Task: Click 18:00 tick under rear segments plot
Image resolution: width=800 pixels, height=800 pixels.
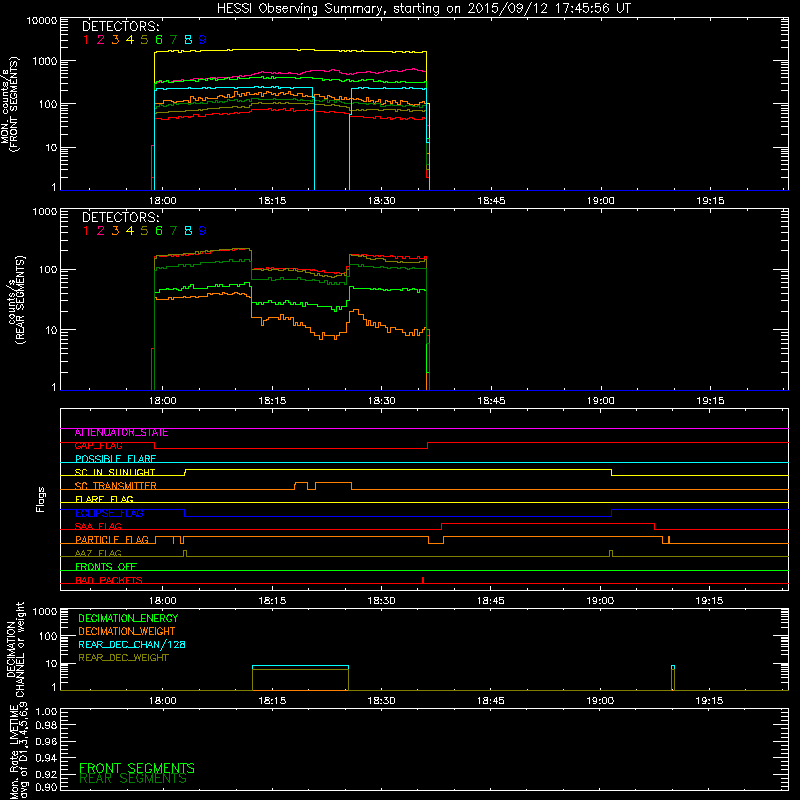Action: click(163, 401)
